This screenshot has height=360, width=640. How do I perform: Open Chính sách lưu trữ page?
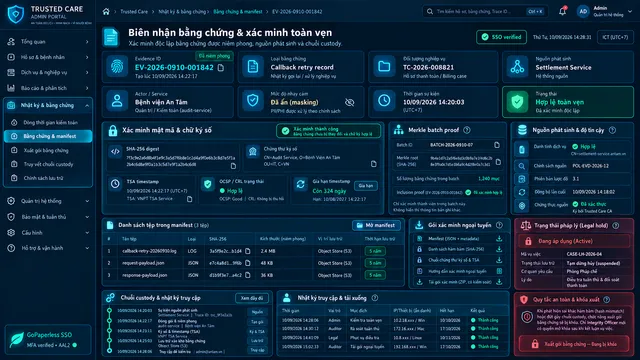pos(48,178)
